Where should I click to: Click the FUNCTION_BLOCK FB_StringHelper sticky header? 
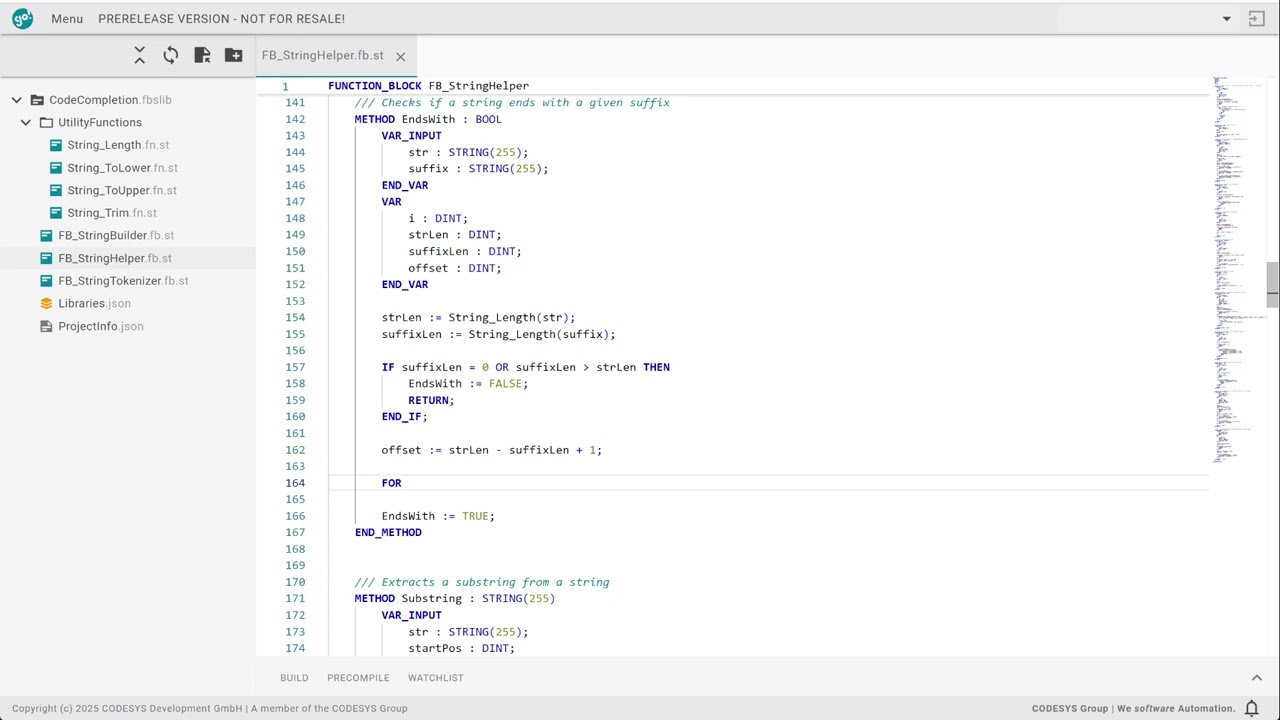coord(428,86)
